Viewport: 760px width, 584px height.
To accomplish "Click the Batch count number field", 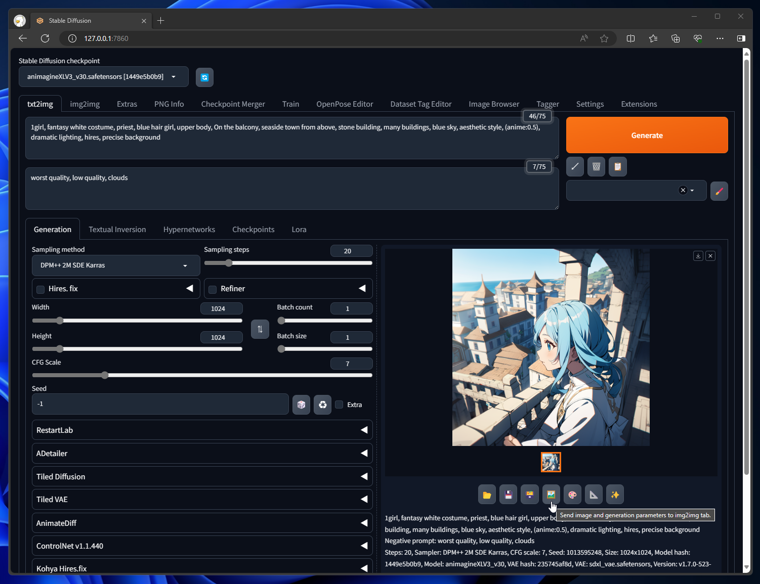I will pyautogui.click(x=351, y=309).
